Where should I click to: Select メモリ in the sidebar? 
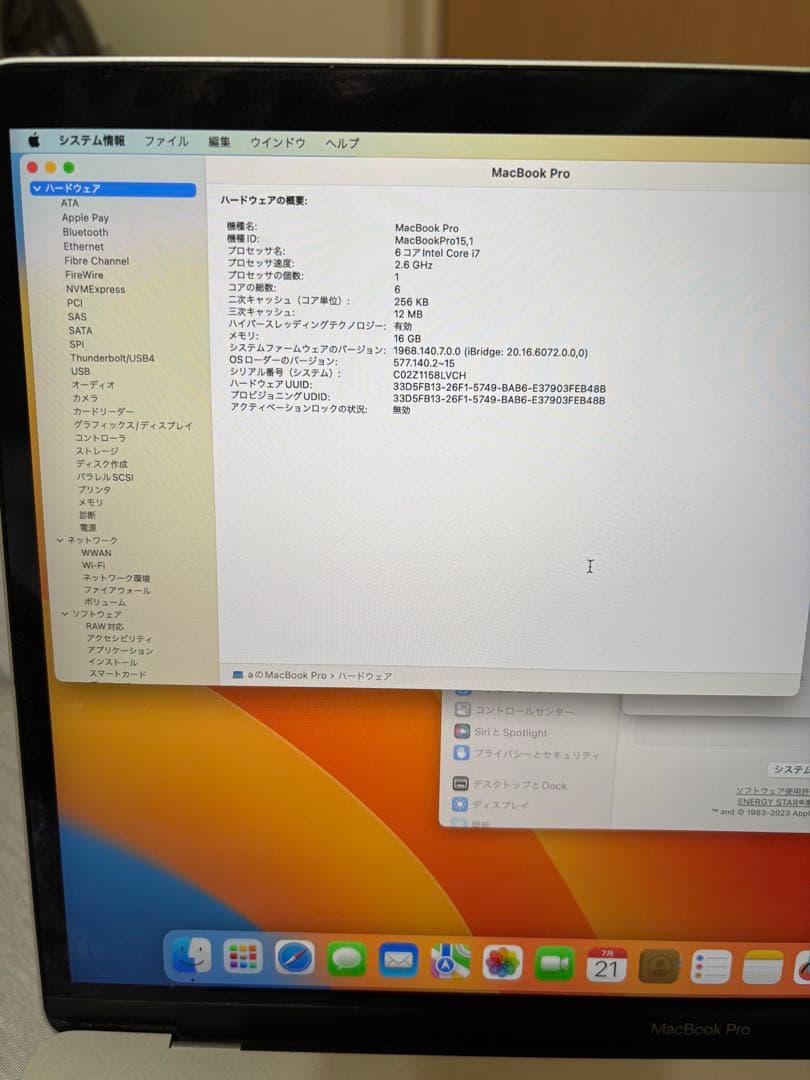(90, 503)
